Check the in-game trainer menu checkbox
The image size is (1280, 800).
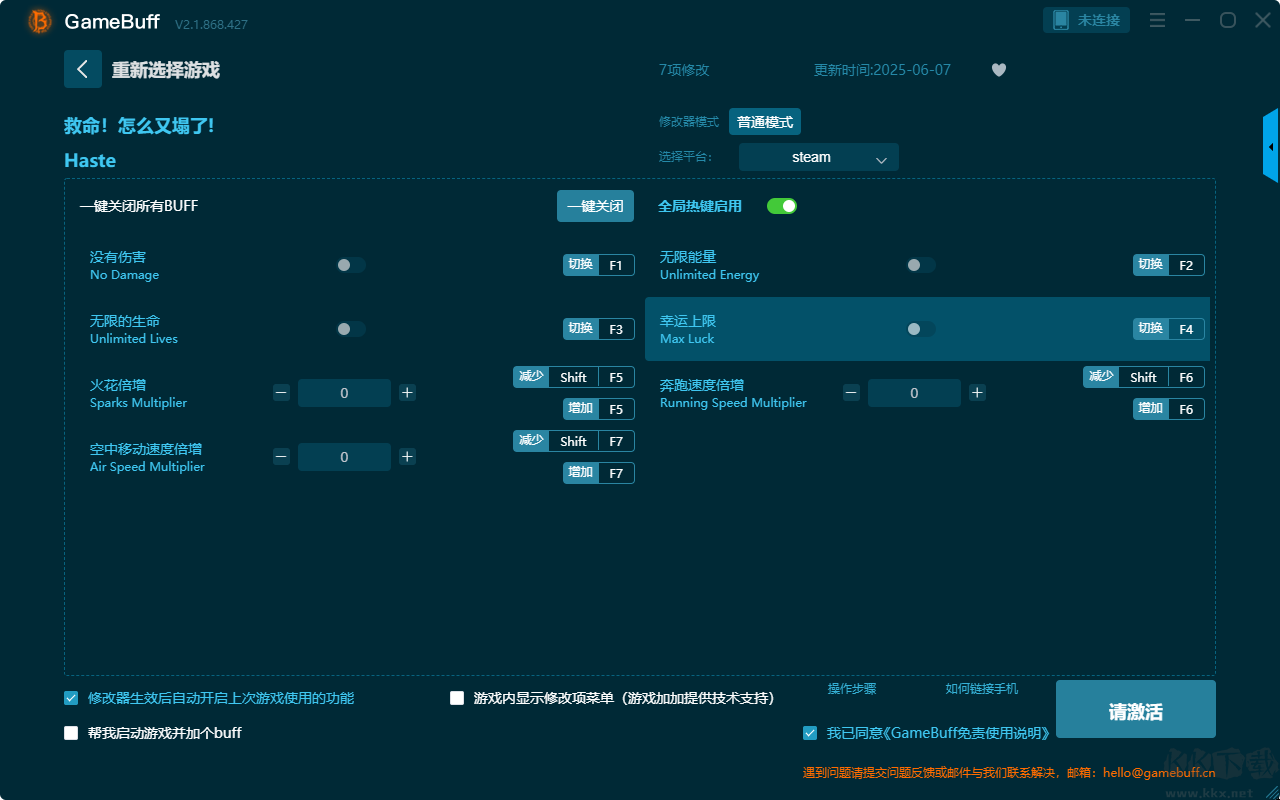457,698
